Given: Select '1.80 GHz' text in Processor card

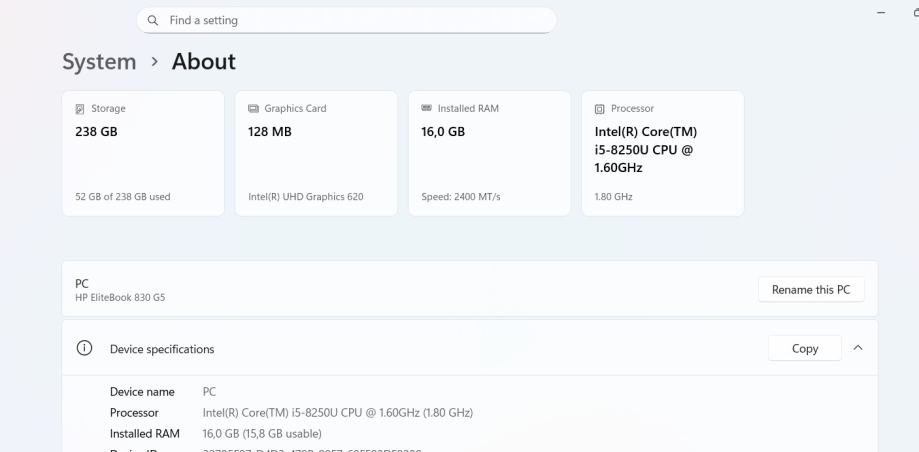Looking at the screenshot, I should tap(614, 197).
